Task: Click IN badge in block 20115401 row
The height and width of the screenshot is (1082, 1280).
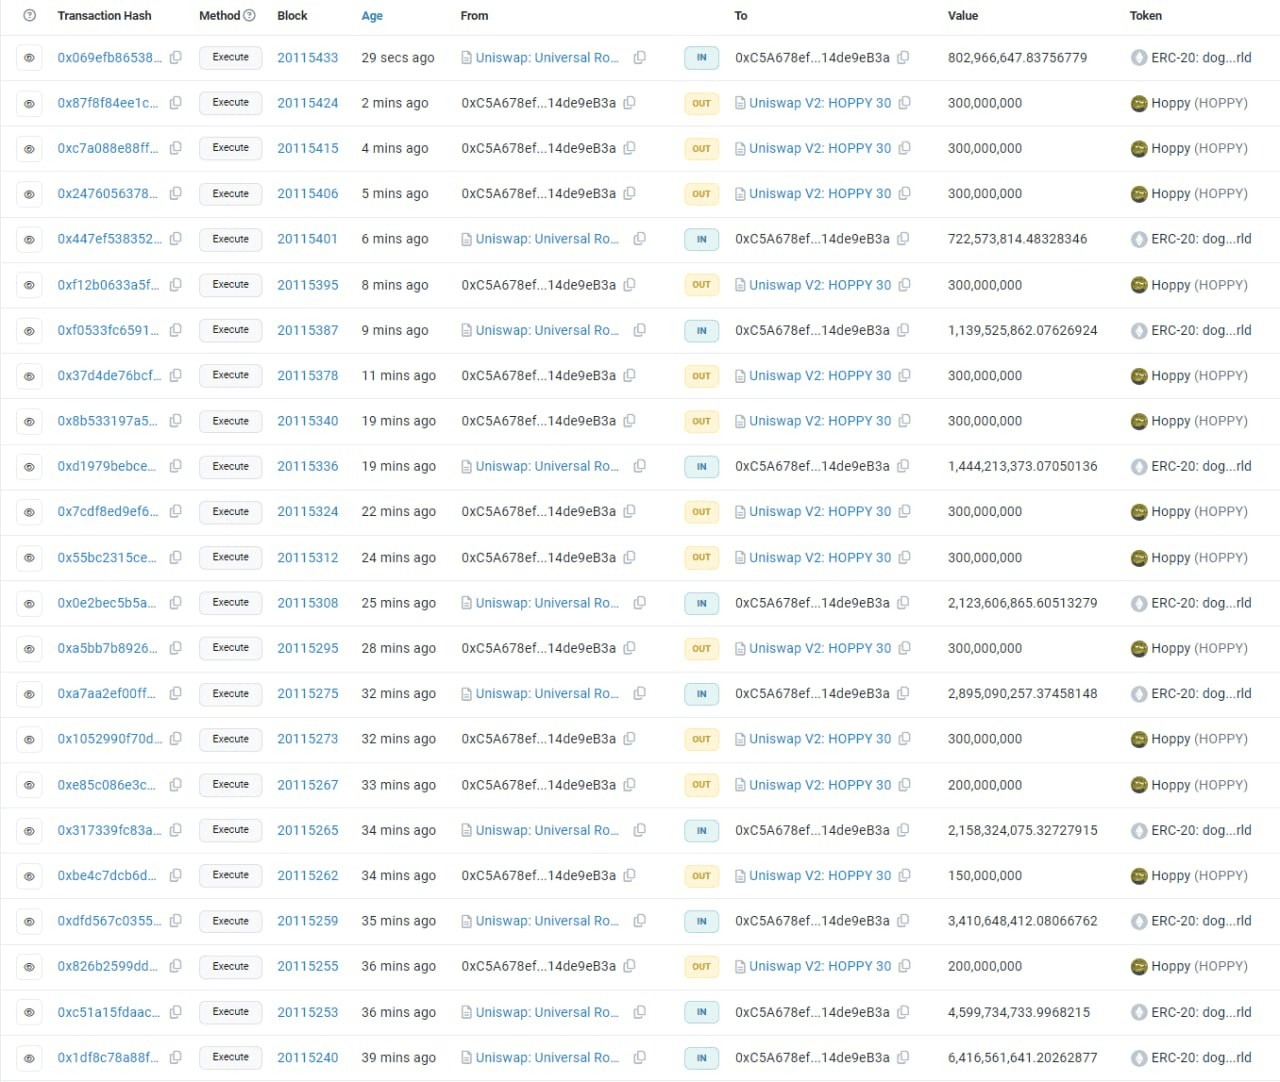Action: (701, 239)
